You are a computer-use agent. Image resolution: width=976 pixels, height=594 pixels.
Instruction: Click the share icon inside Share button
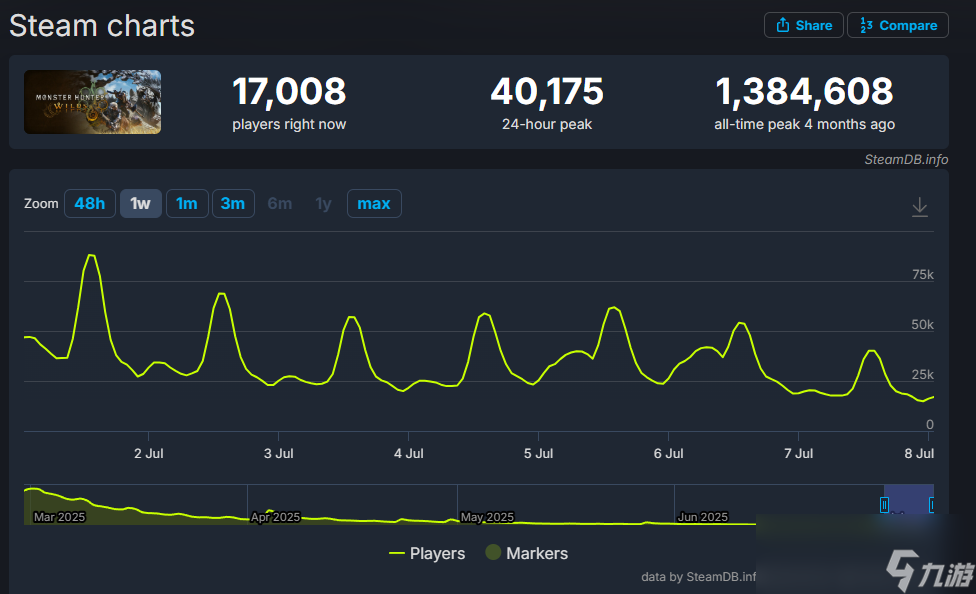pos(783,25)
